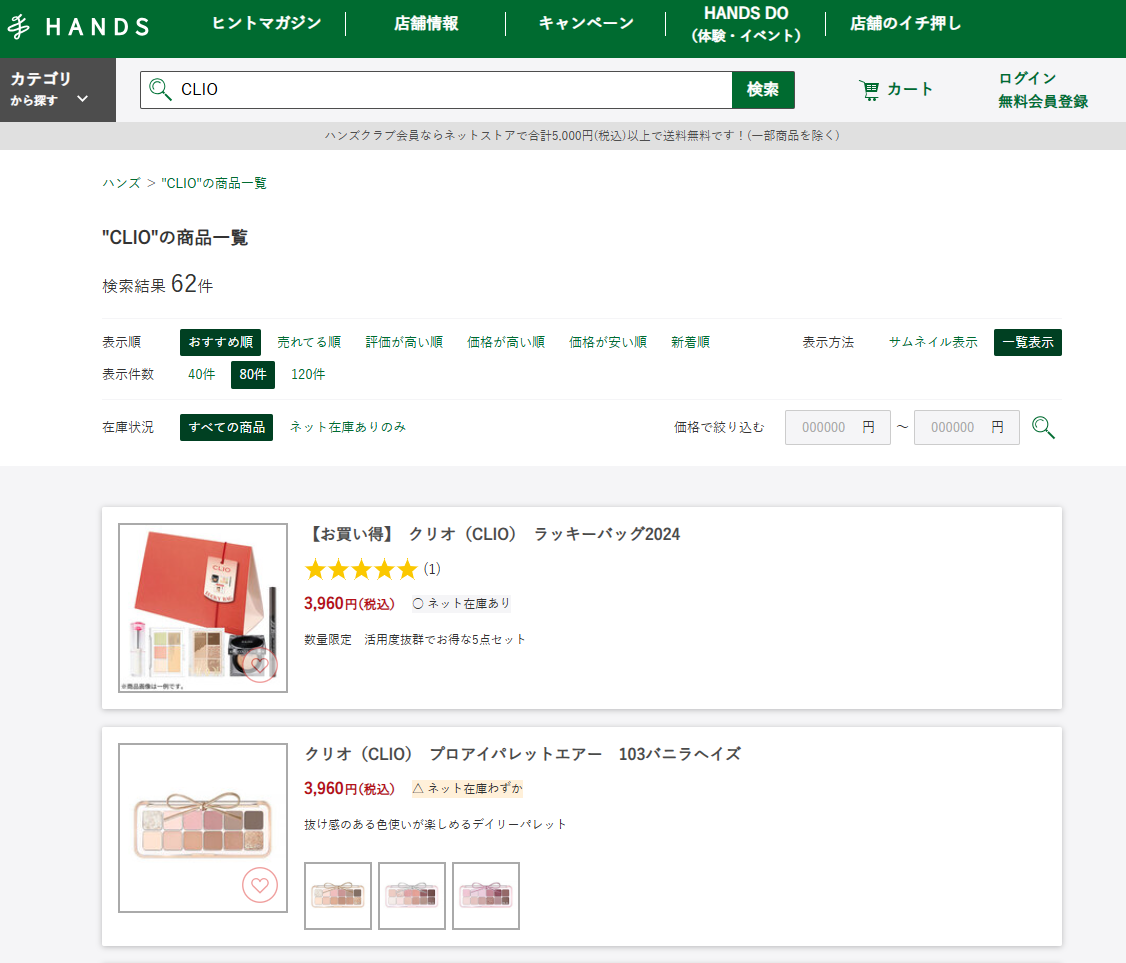Click the 無料会員登録 link
1126x963 pixels.
(x=1043, y=101)
